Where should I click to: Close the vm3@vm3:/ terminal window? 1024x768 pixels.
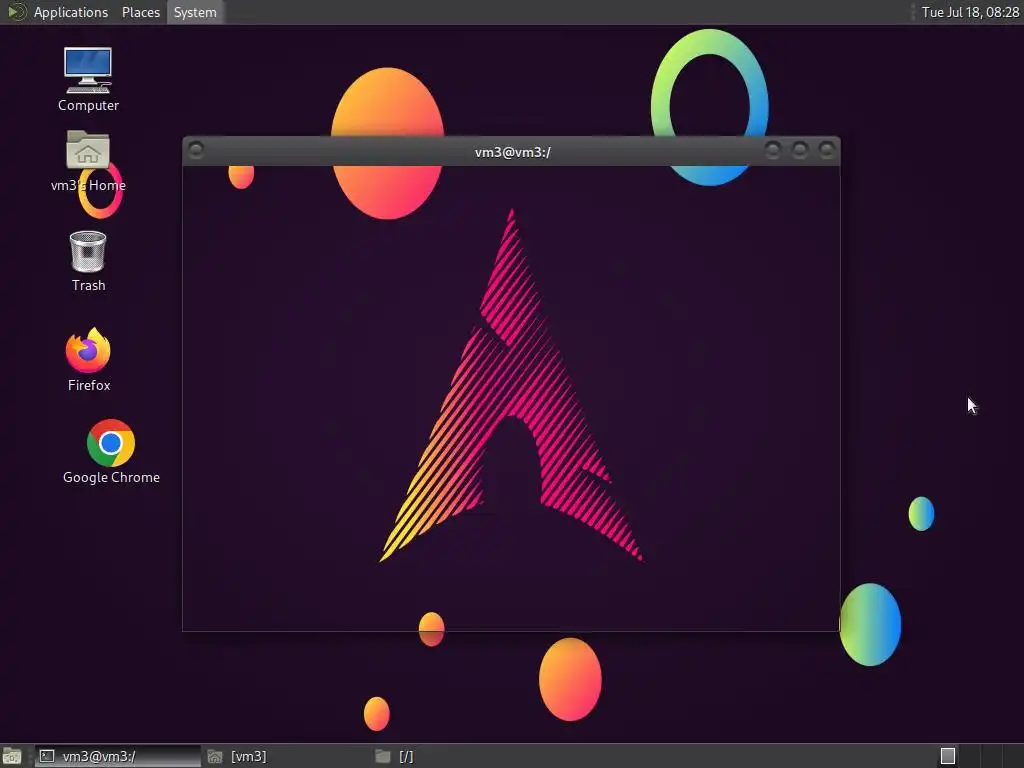pos(826,151)
